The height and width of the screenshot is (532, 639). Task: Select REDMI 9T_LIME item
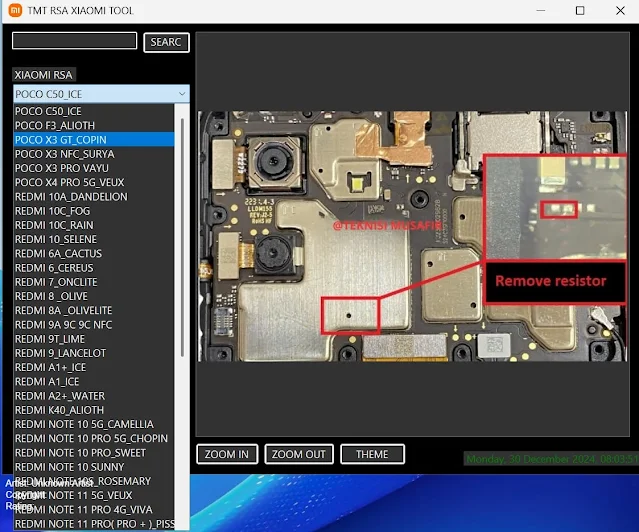tap(94, 339)
